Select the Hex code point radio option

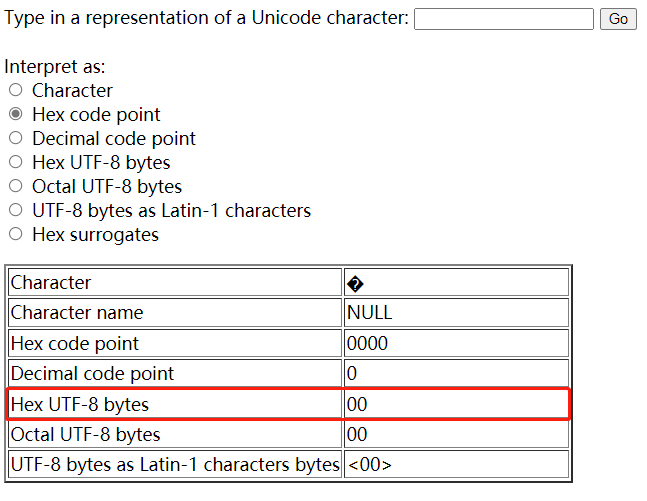click(16, 114)
